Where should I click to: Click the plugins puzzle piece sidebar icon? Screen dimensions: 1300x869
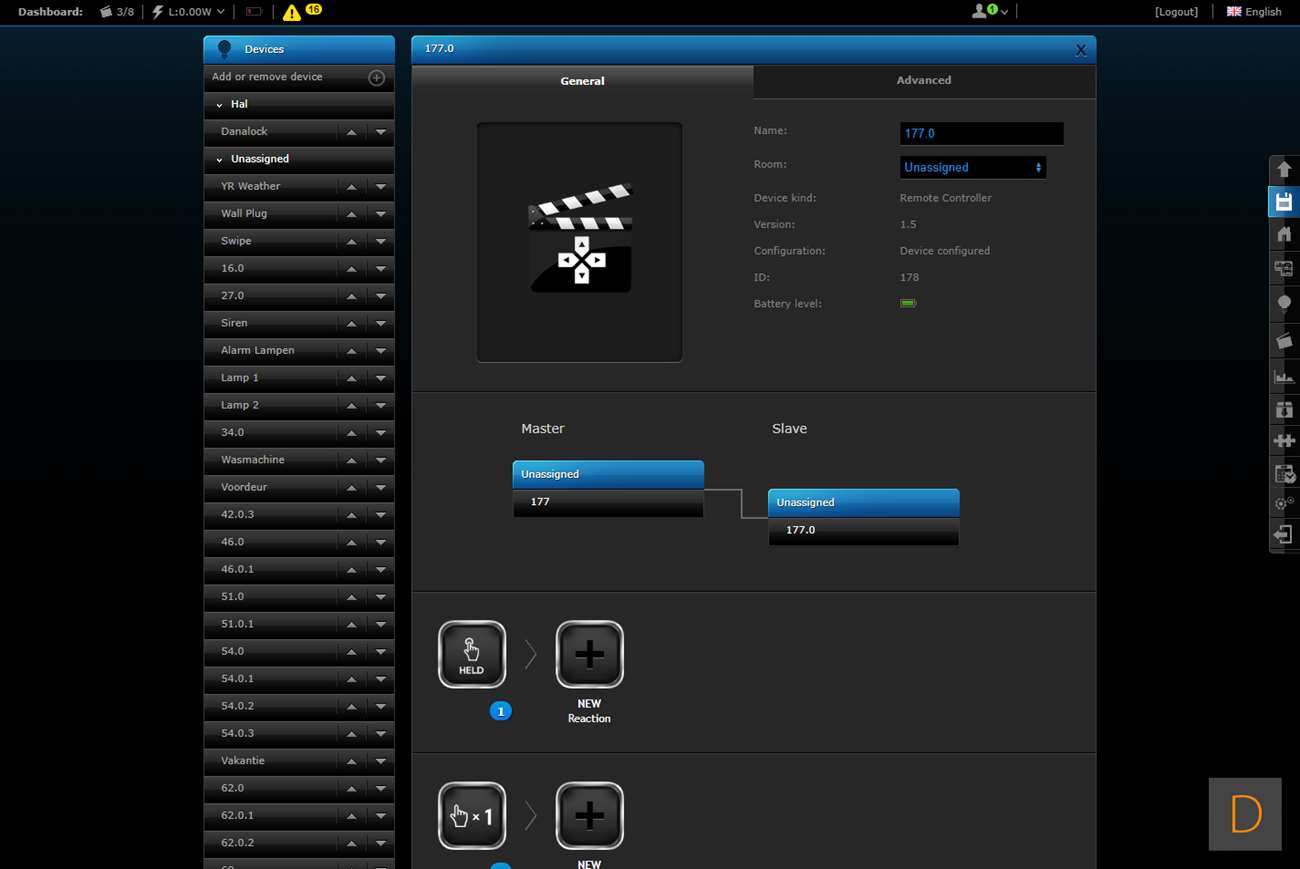click(1283, 441)
